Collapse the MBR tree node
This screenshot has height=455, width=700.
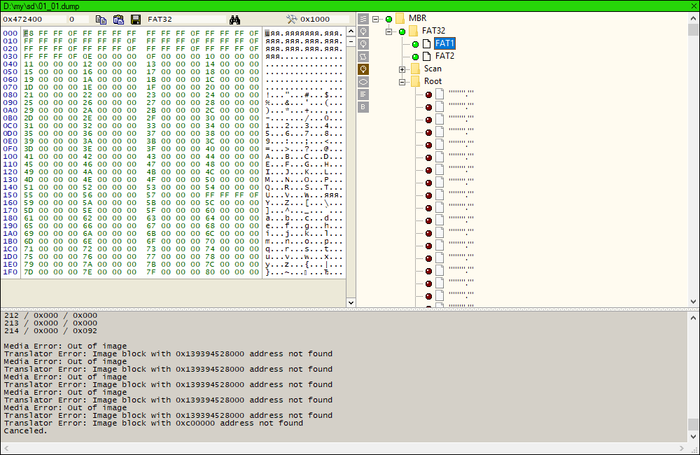[375, 19]
